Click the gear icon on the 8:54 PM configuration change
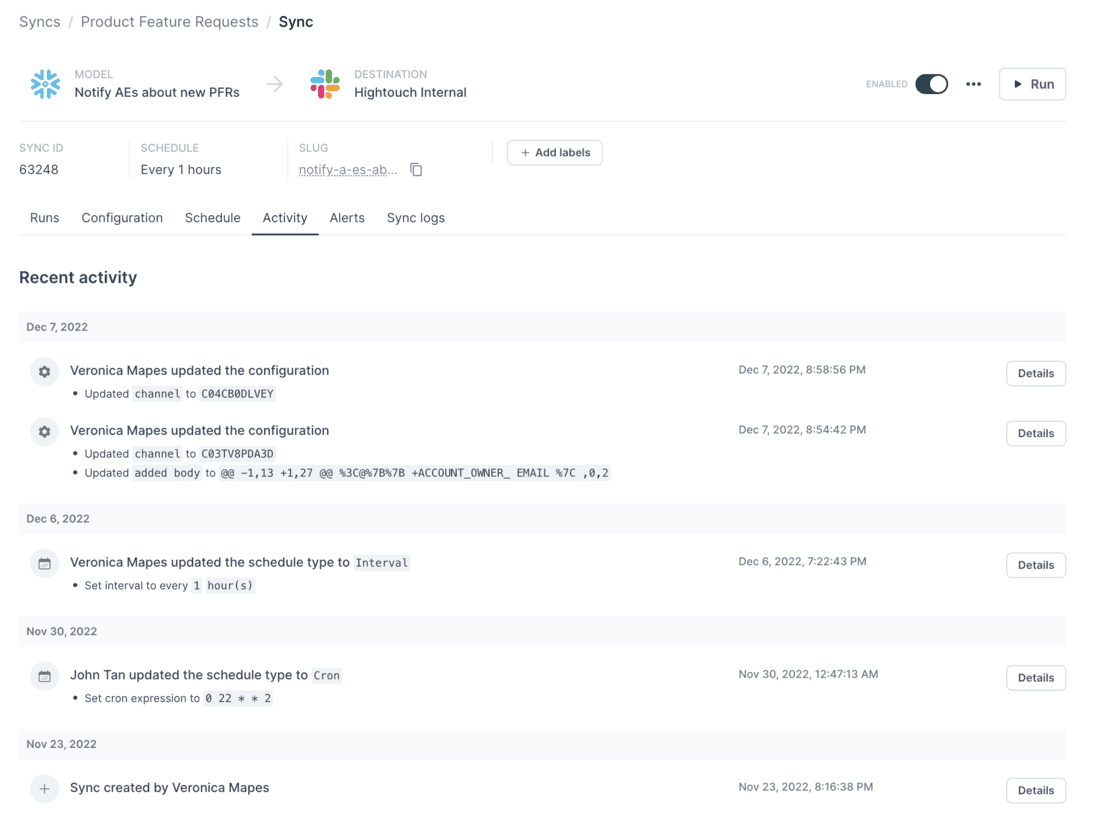The height and width of the screenshot is (827, 1120). (44, 431)
